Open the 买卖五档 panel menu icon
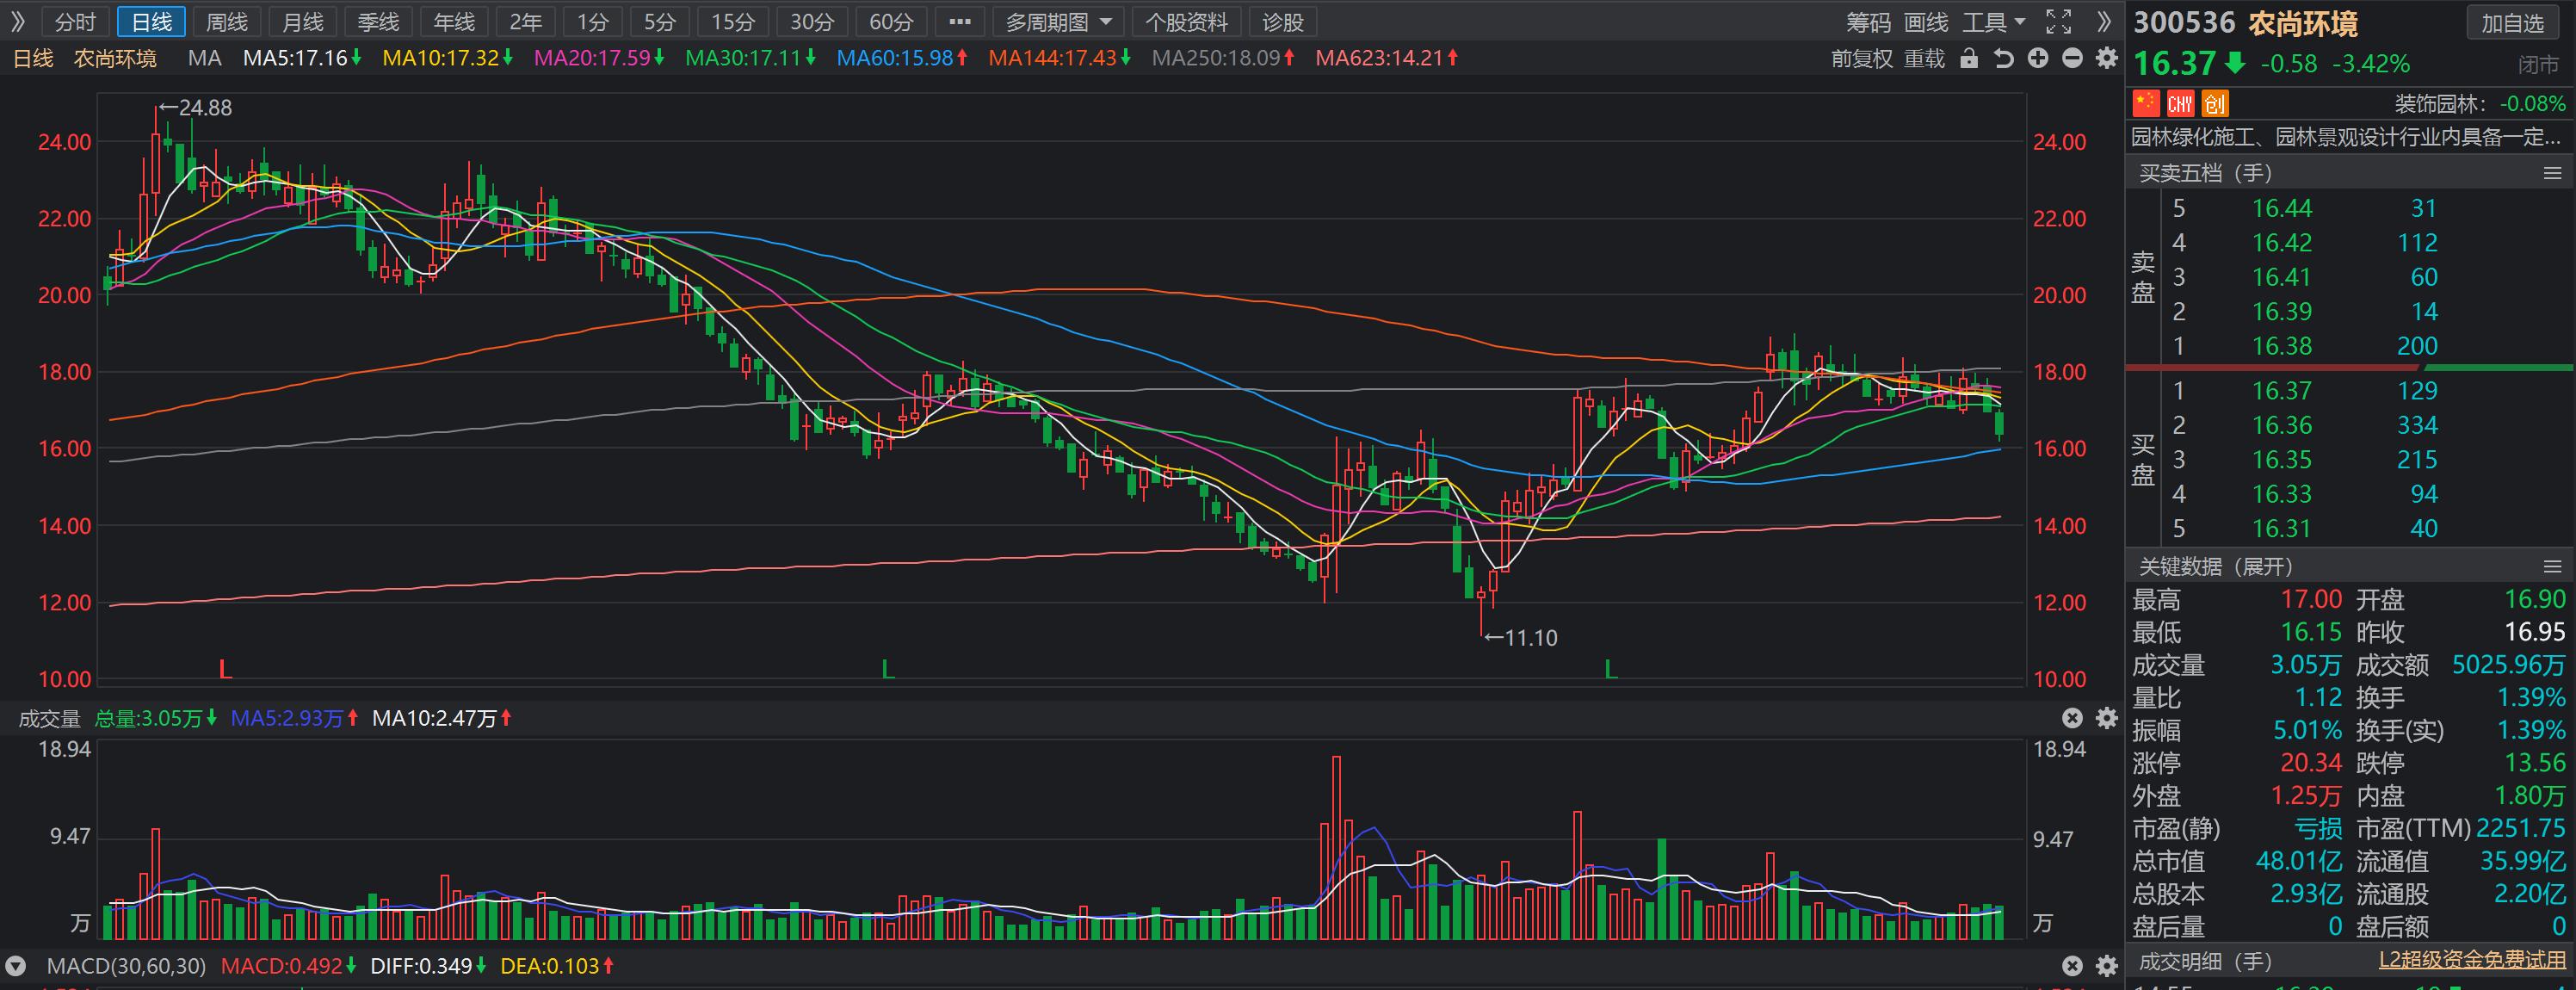The height and width of the screenshot is (990, 2576). tap(2552, 173)
